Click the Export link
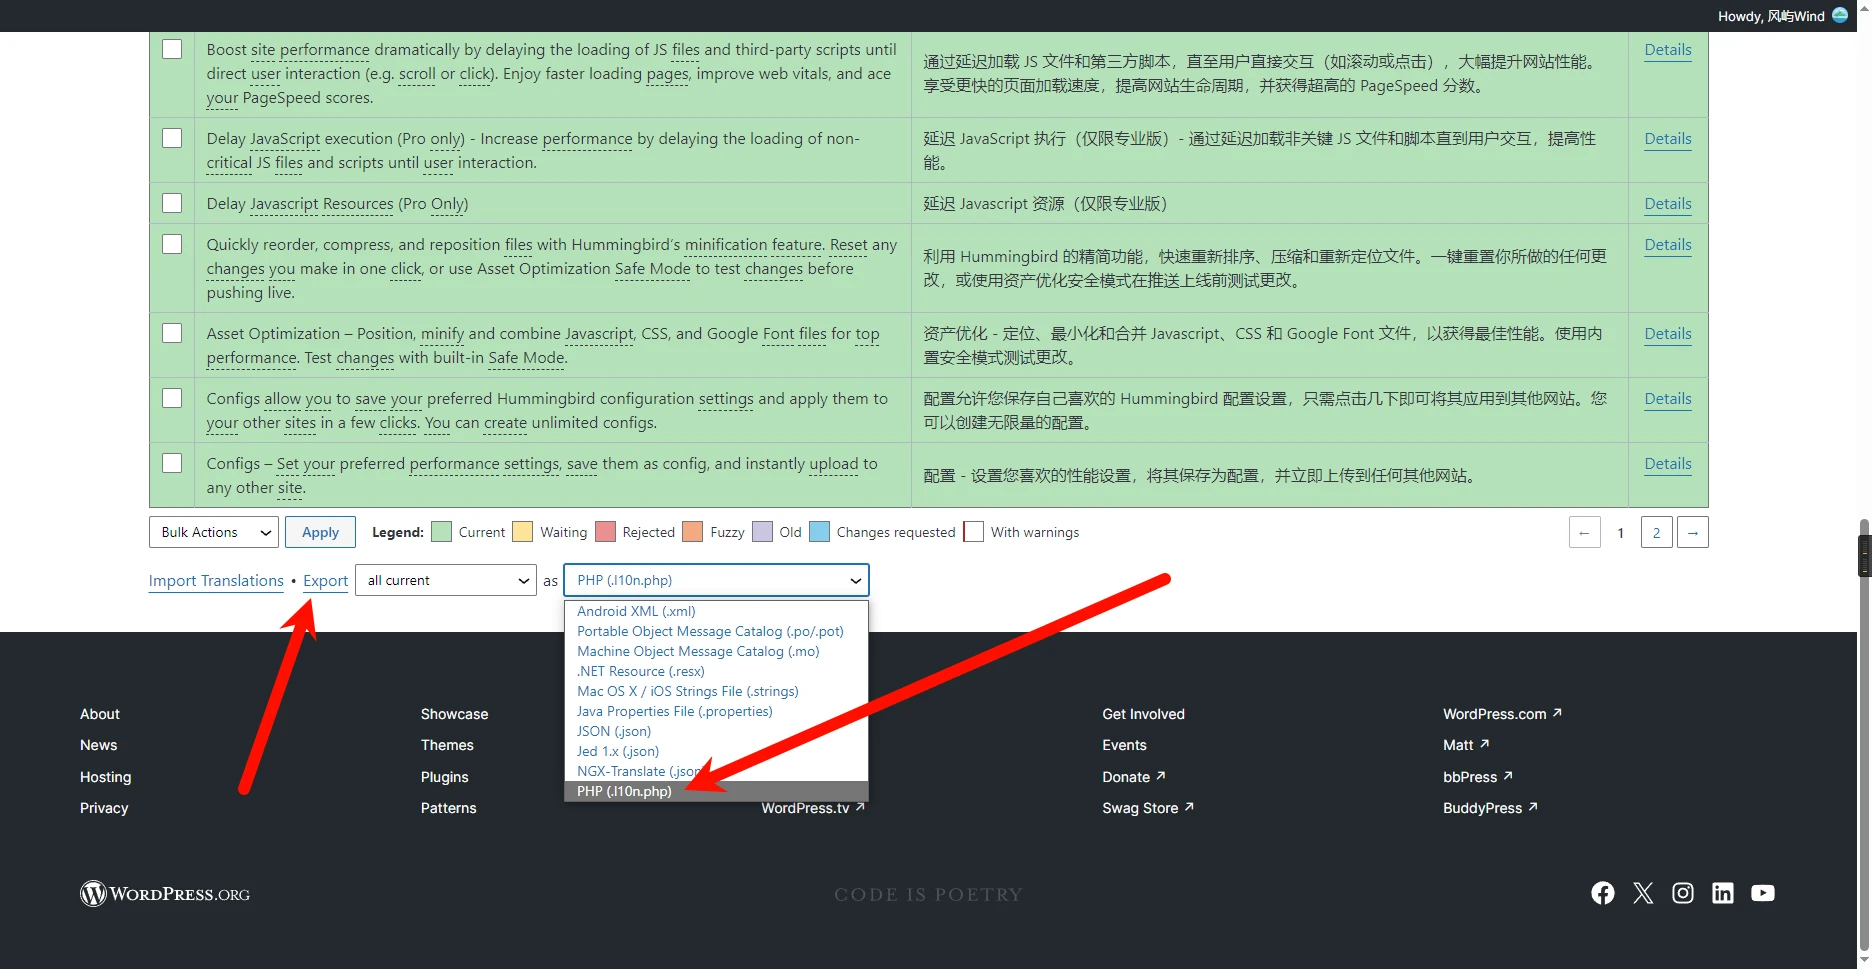 tap(325, 581)
